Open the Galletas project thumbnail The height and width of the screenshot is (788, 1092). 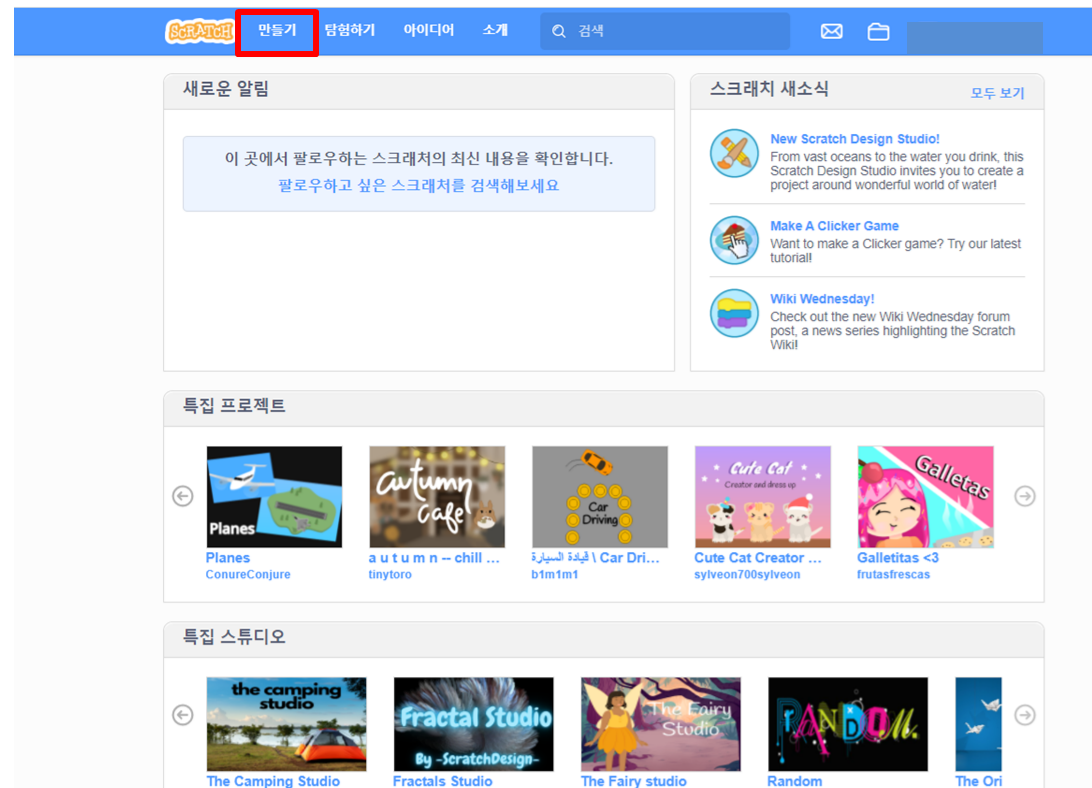pyautogui.click(x=926, y=497)
